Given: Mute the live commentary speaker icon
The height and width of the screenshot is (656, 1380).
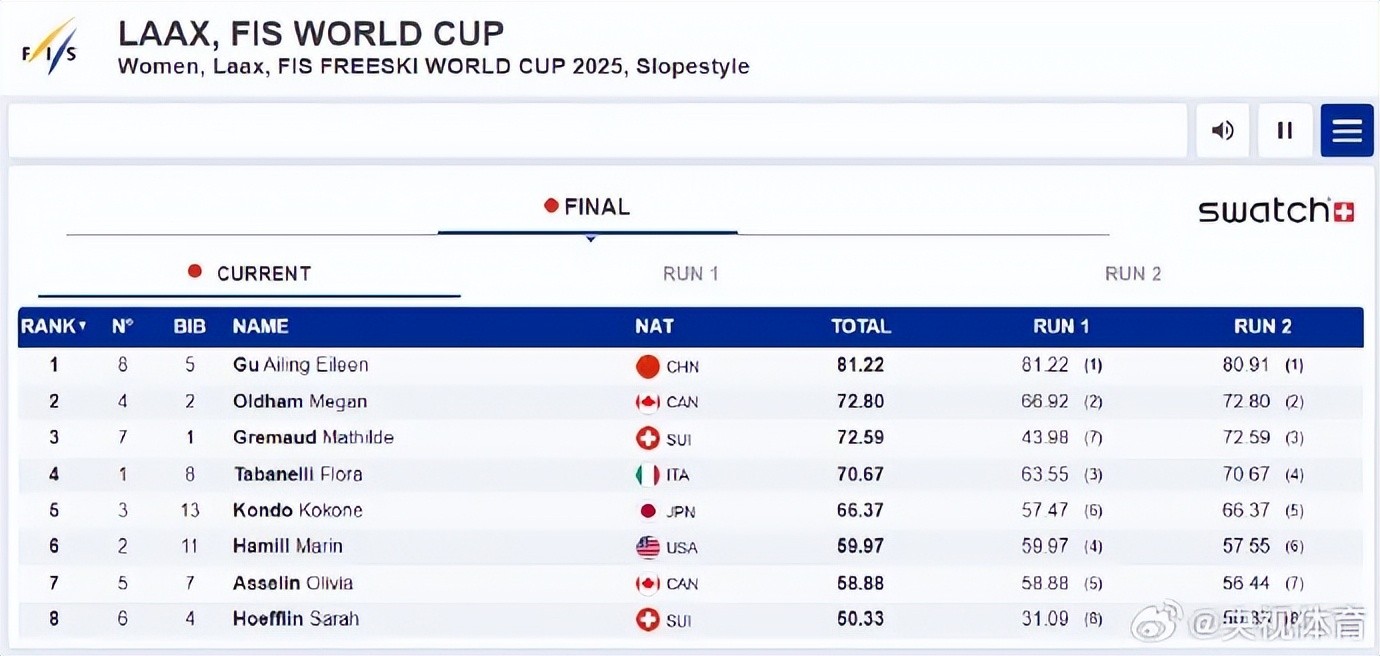Looking at the screenshot, I should tap(1222, 130).
